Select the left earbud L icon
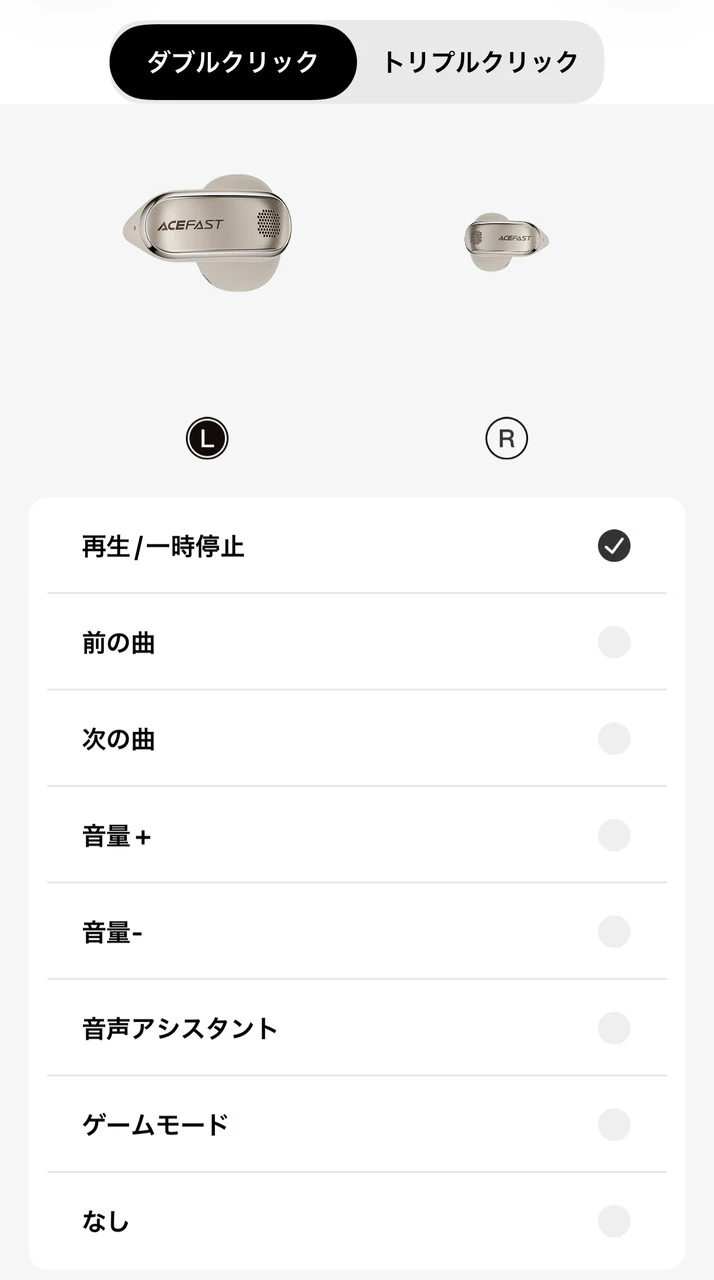 tap(207, 438)
